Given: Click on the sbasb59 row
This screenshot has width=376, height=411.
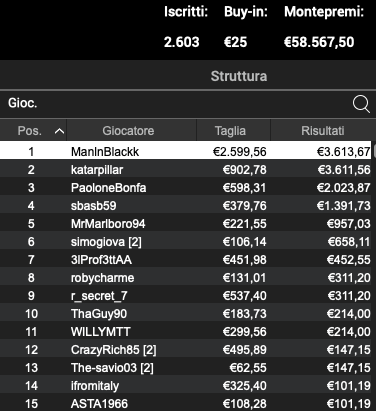Looking at the screenshot, I should (x=186, y=206).
